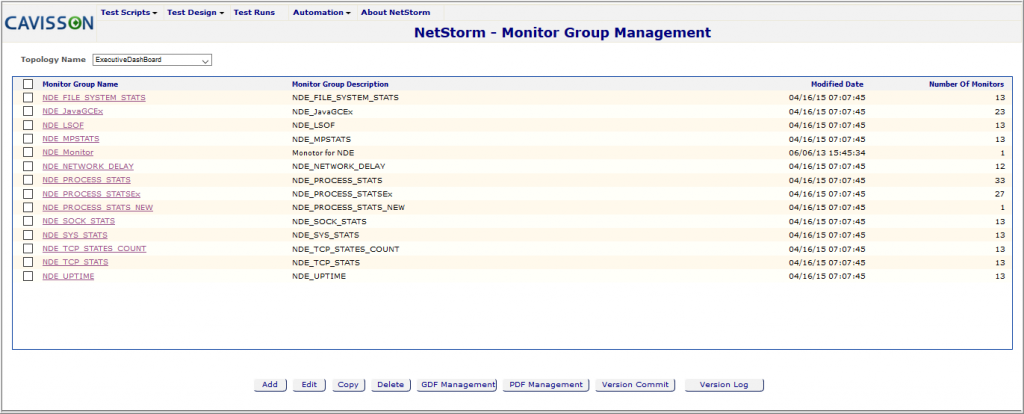Open the NDE_TCP_STATES_COUNT group link
Screen dimensions: 1024x414
coord(95,249)
